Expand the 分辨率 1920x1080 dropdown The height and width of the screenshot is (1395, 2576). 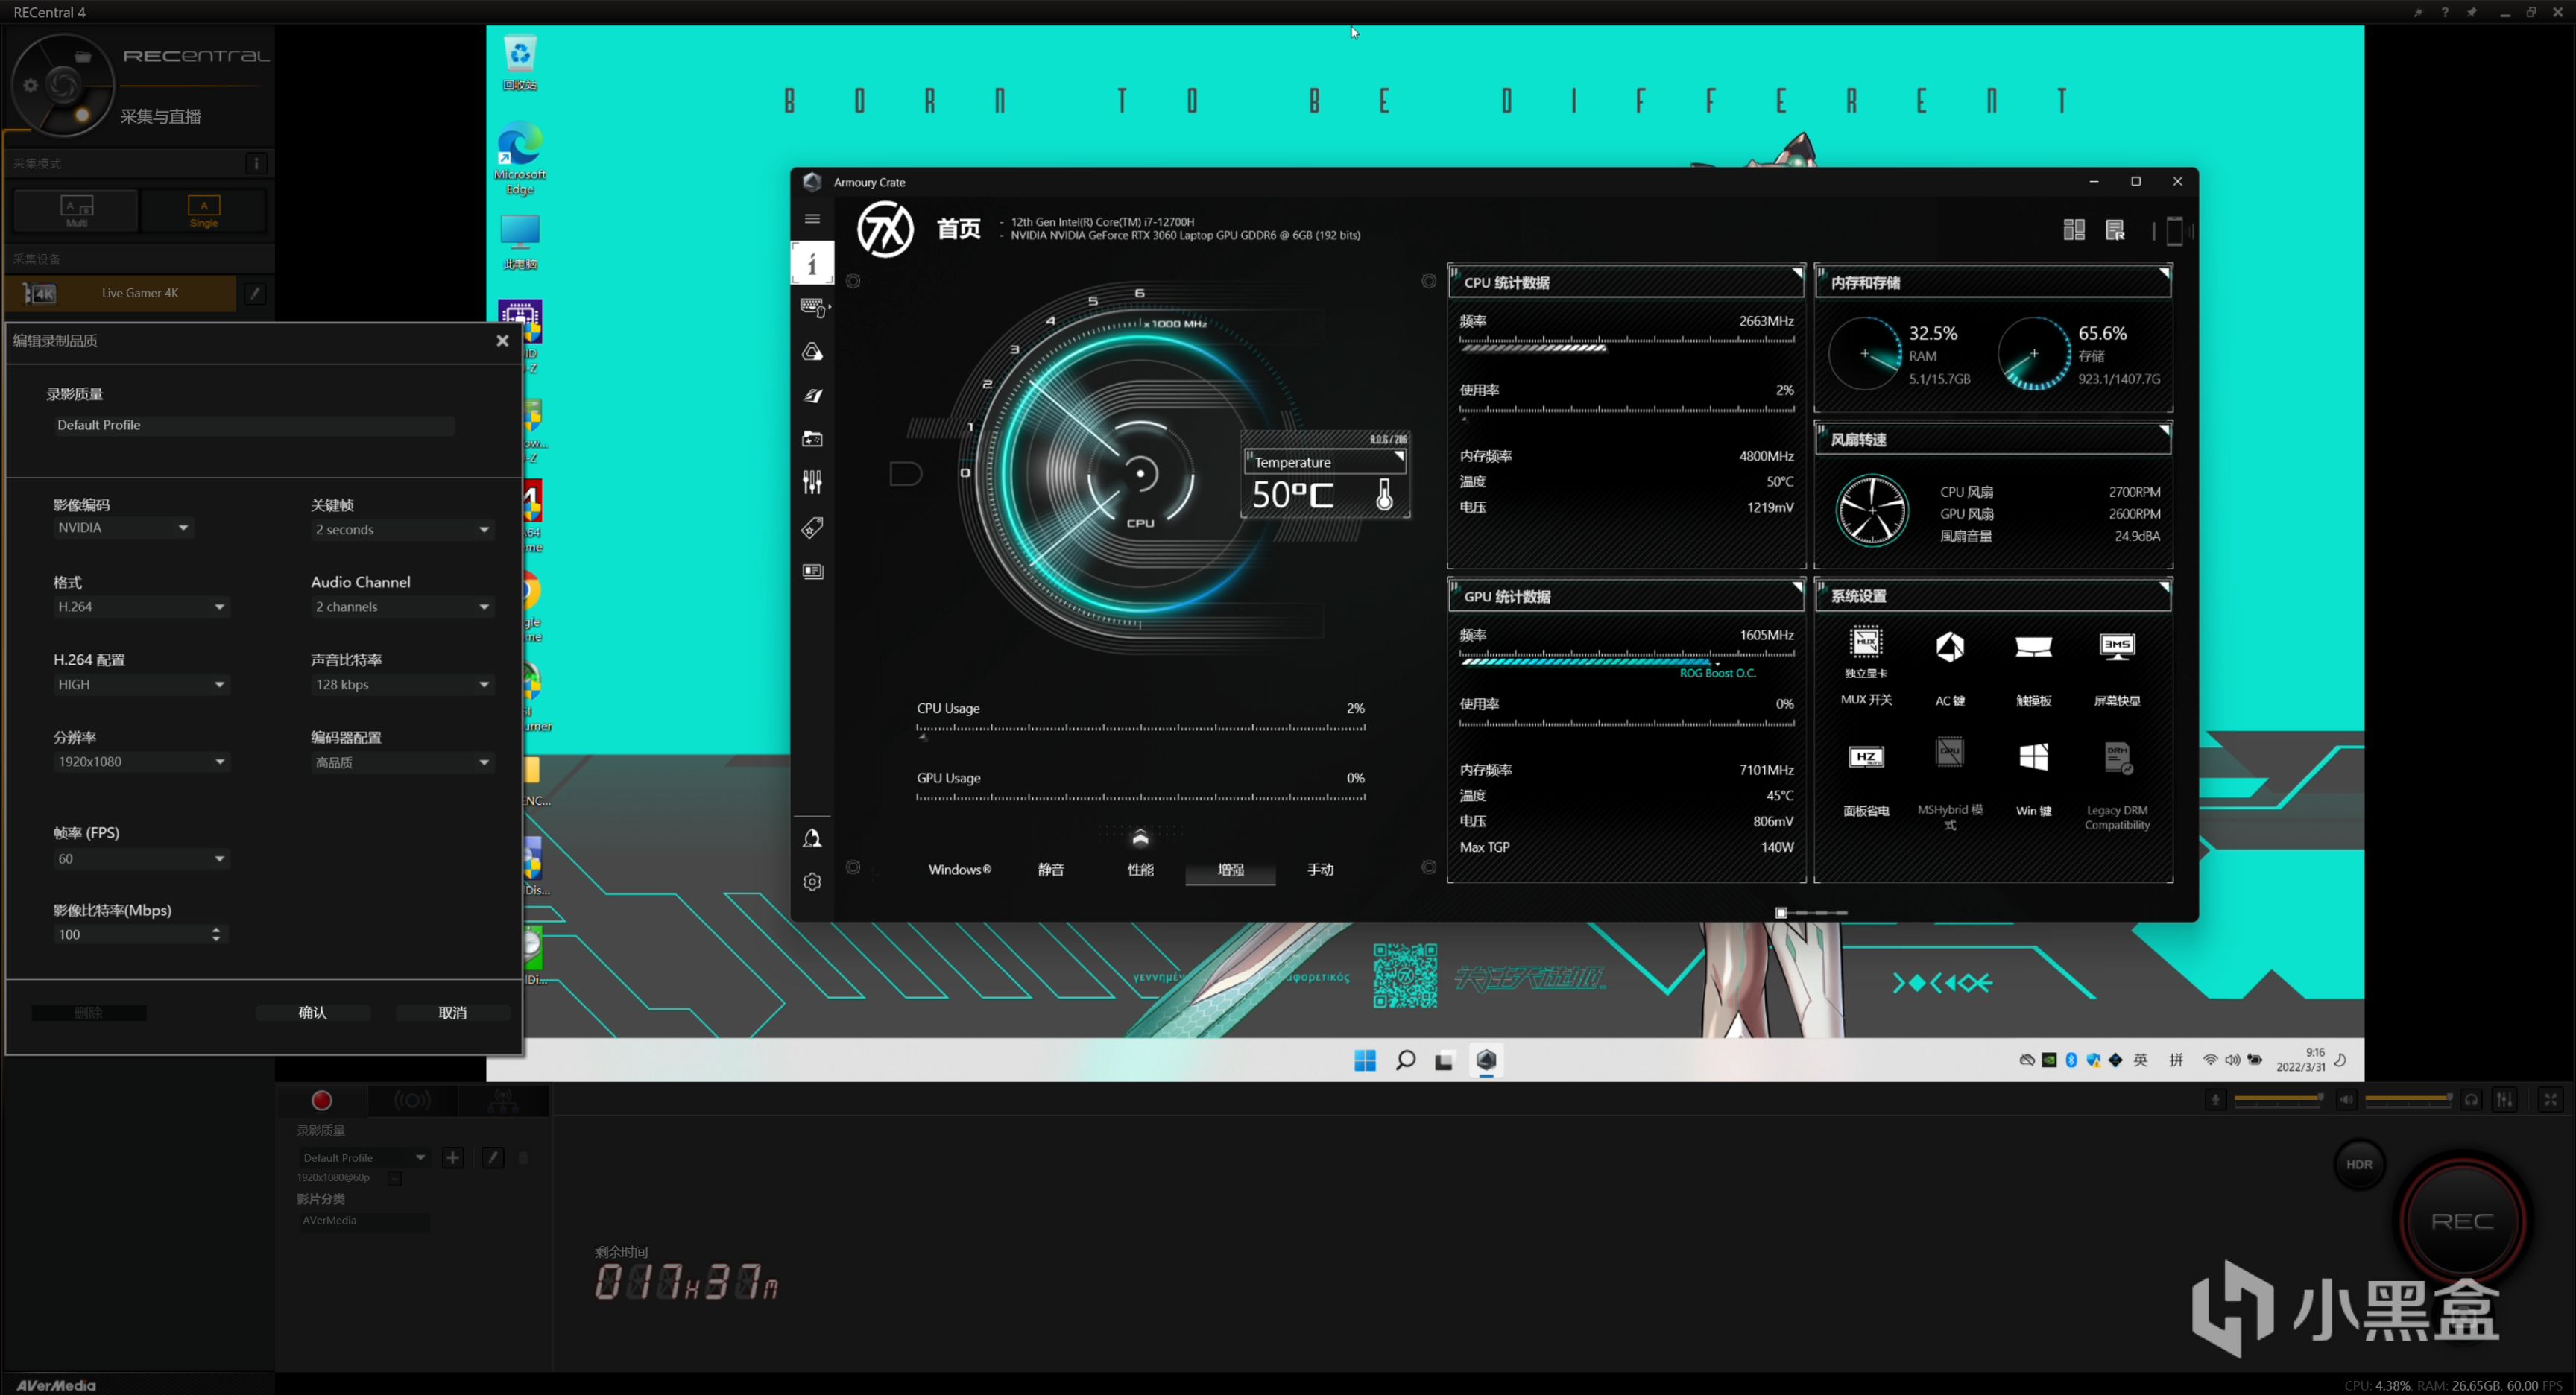click(140, 762)
